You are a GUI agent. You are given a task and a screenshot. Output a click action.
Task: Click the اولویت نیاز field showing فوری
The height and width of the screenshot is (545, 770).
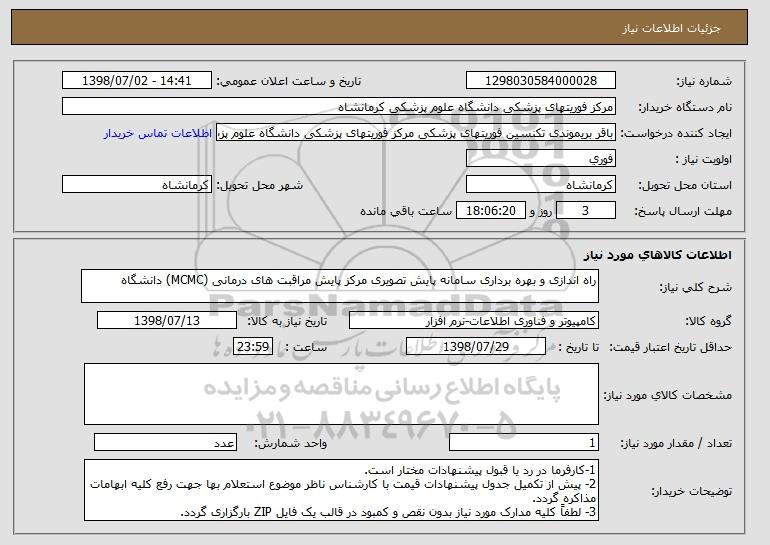coord(541,159)
